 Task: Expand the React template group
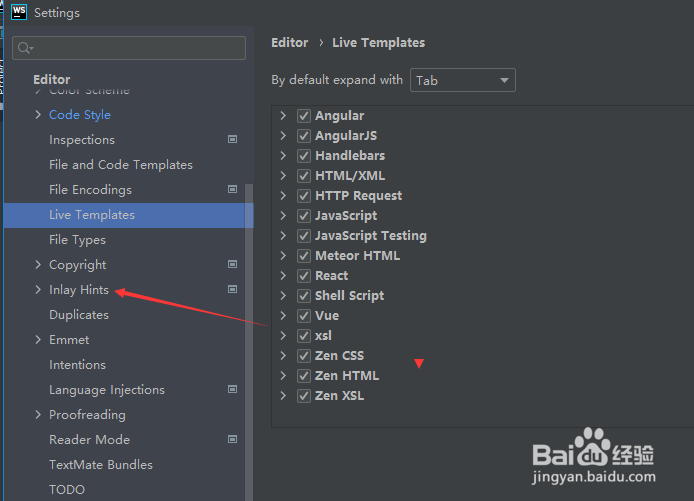(284, 276)
